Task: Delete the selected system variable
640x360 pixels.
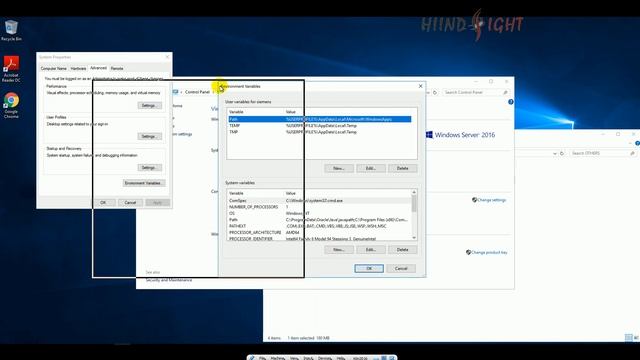Action: pos(402,249)
